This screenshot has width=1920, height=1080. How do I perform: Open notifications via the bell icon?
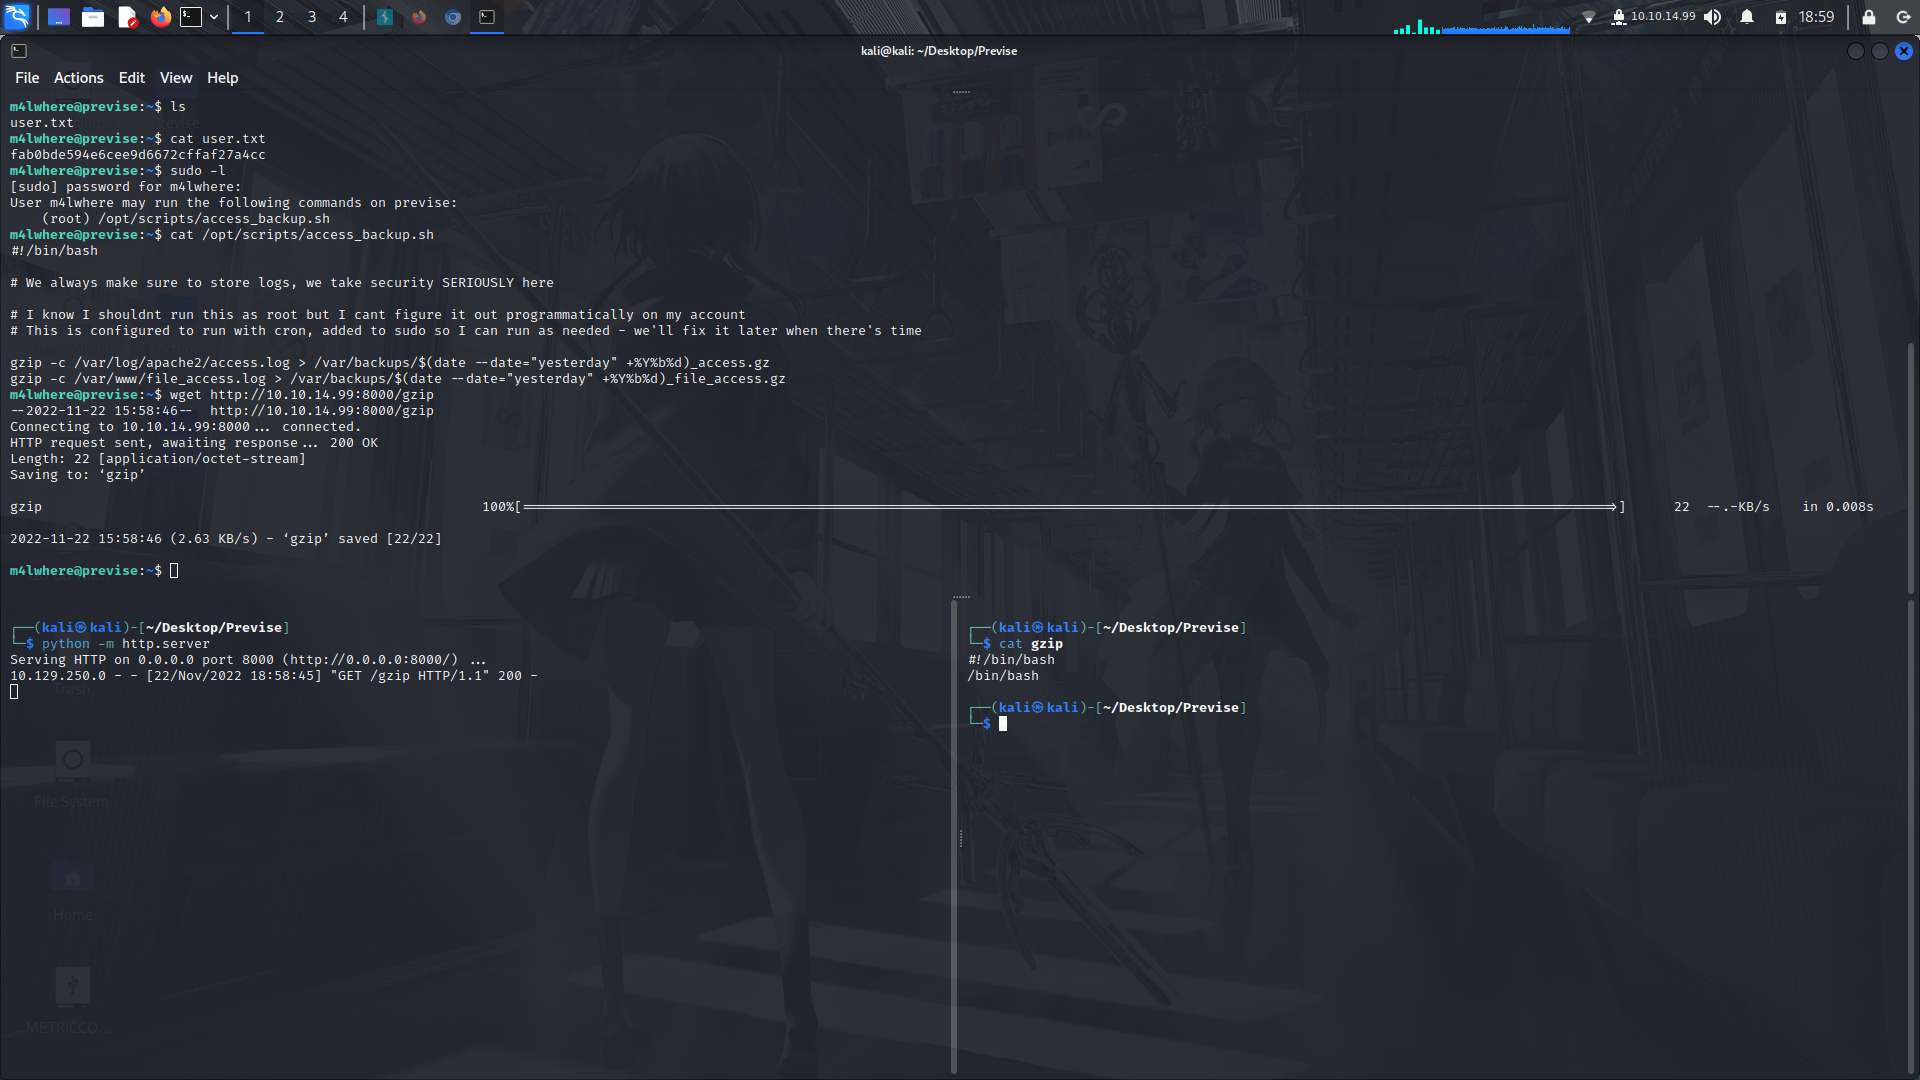pyautogui.click(x=1748, y=16)
